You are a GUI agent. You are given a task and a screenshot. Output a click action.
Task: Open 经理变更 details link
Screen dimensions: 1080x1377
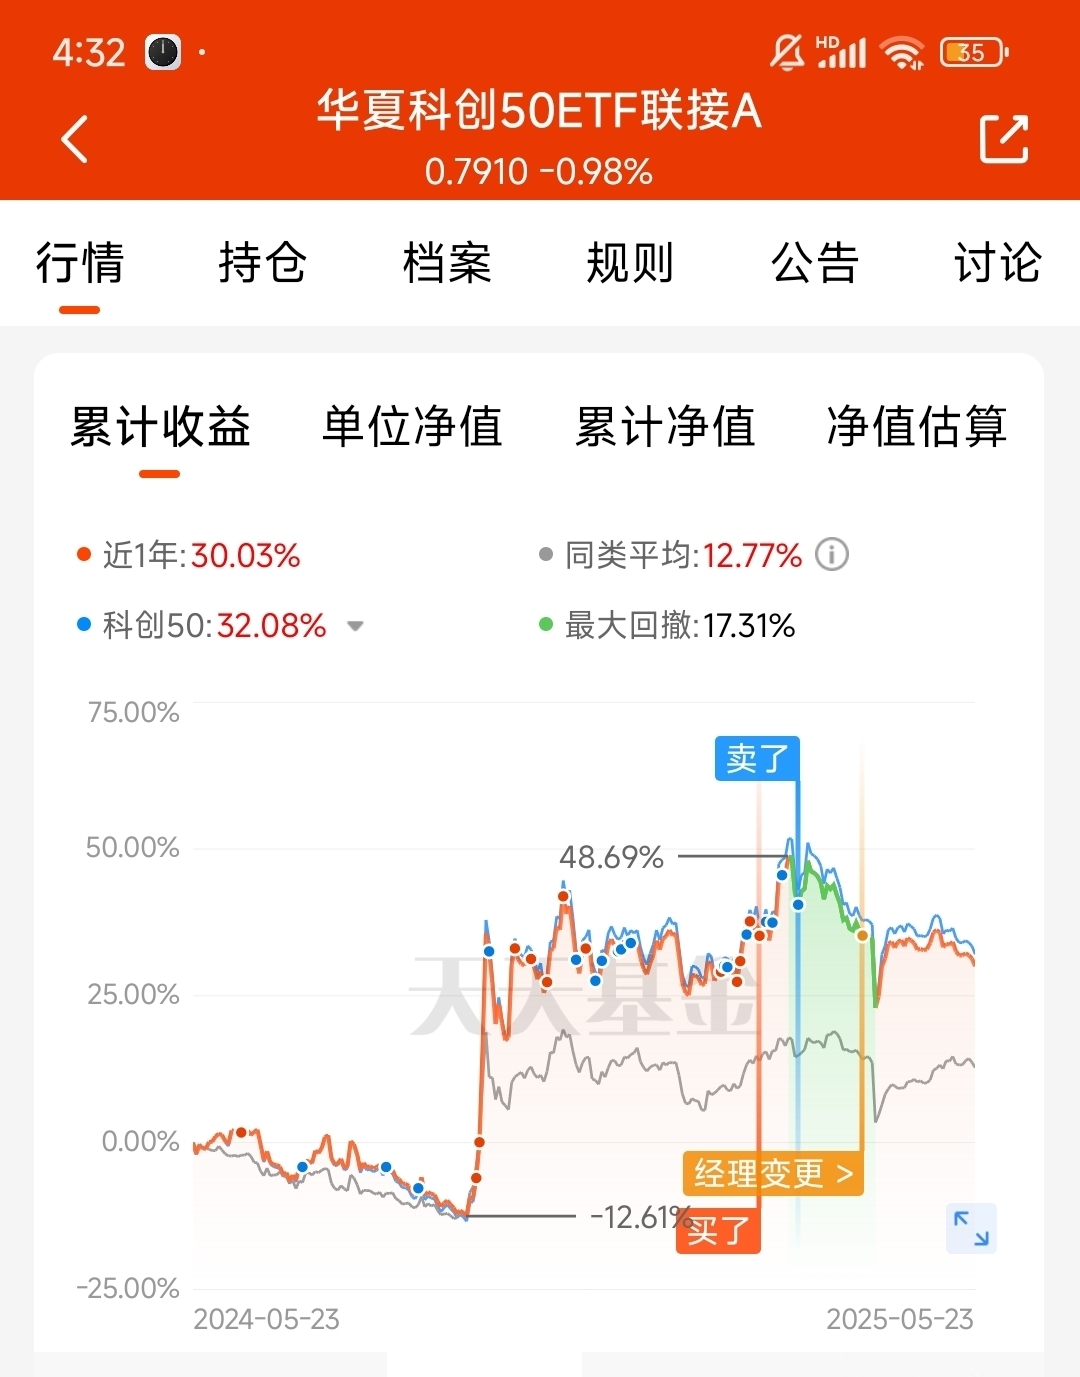pyautogui.click(x=773, y=1173)
